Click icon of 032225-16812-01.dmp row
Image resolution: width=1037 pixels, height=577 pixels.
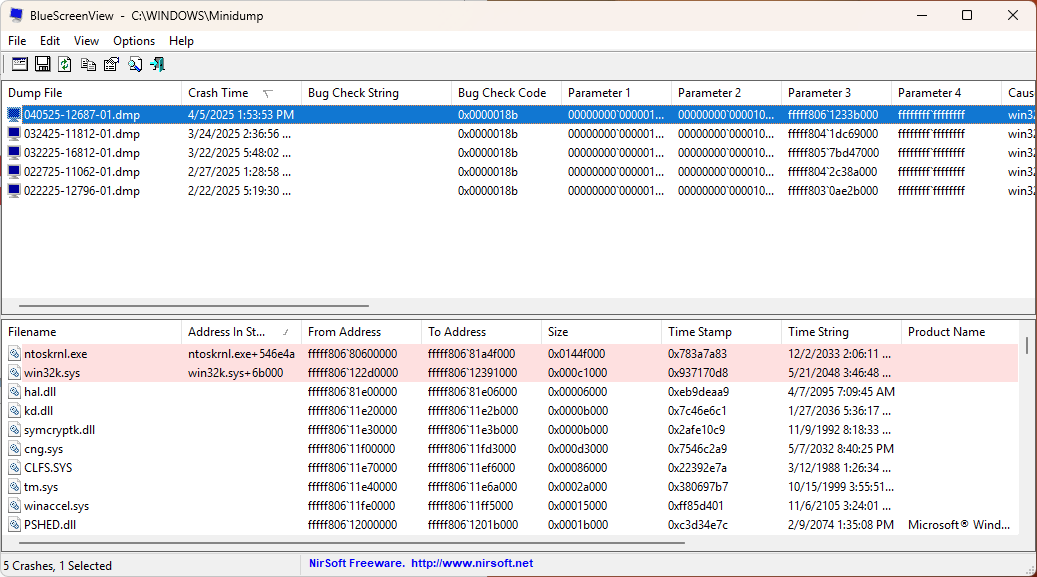pos(14,153)
